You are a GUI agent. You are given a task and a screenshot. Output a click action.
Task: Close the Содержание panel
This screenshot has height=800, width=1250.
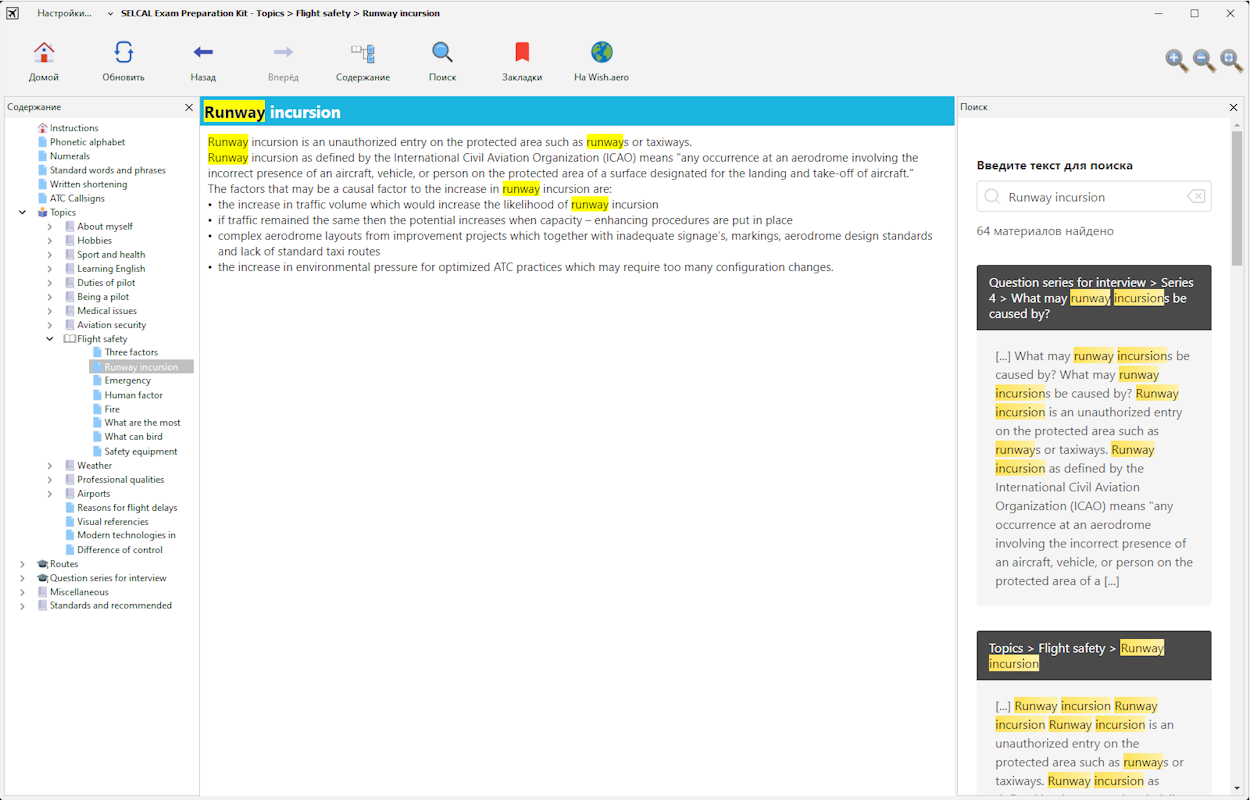[x=189, y=107]
